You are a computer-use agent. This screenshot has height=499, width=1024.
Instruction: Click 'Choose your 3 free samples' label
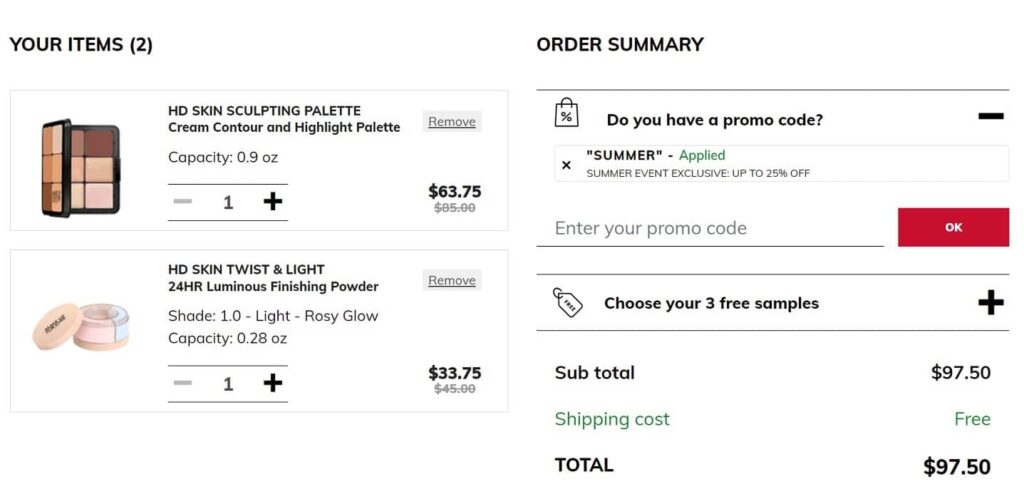pos(711,303)
